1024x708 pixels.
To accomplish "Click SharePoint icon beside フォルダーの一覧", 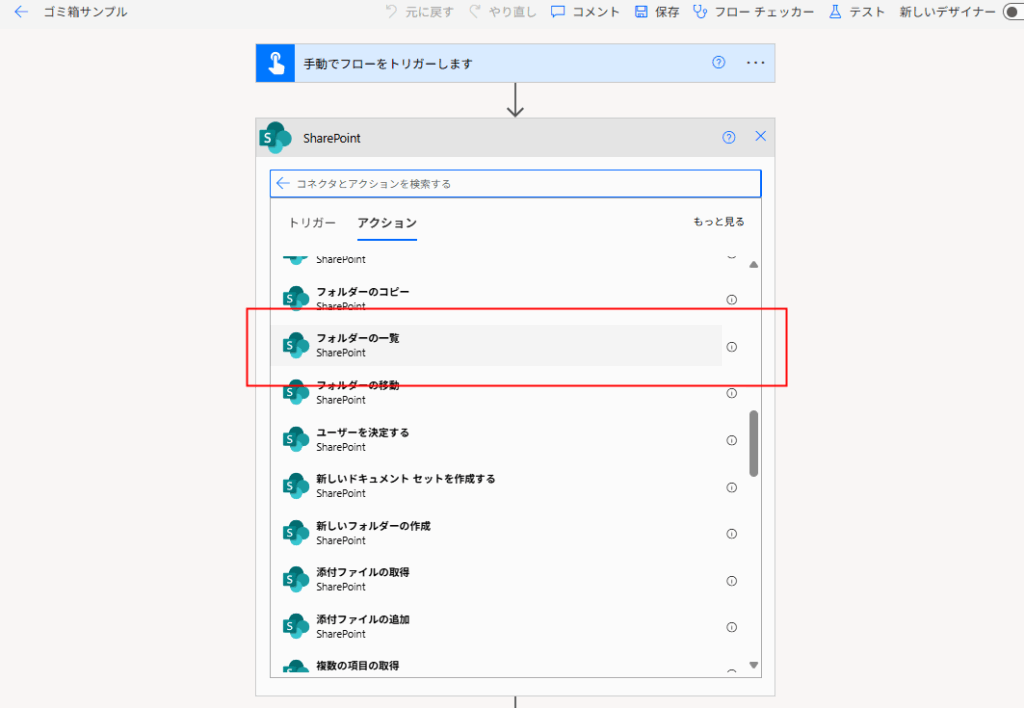I will click(296, 346).
